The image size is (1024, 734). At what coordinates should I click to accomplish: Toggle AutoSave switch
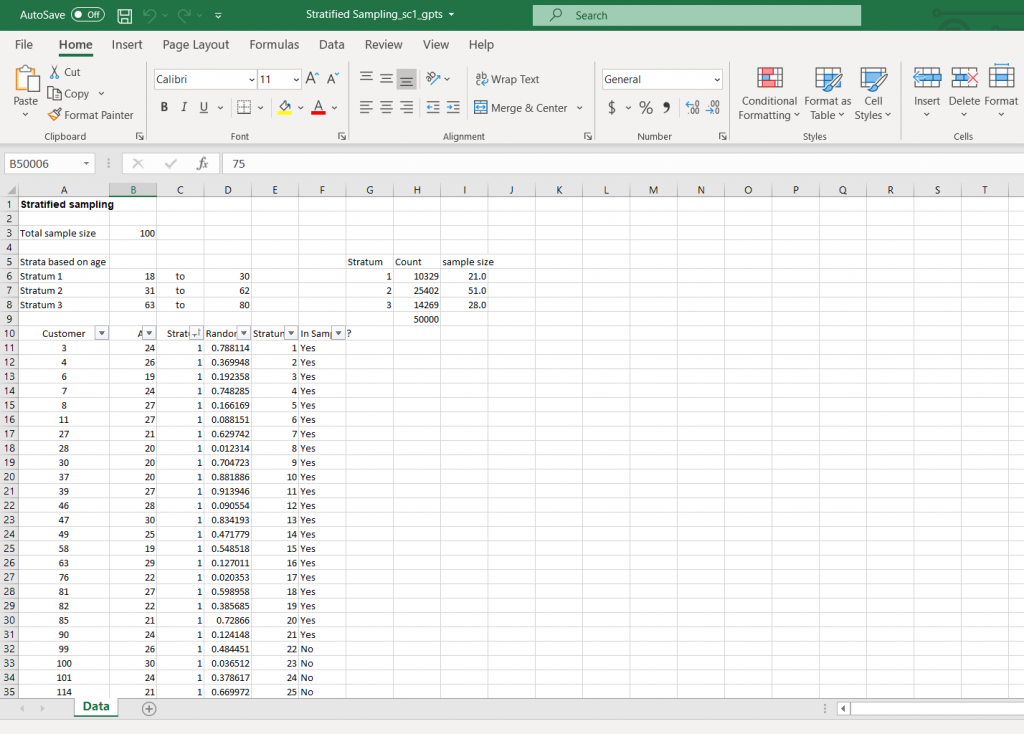[x=88, y=14]
